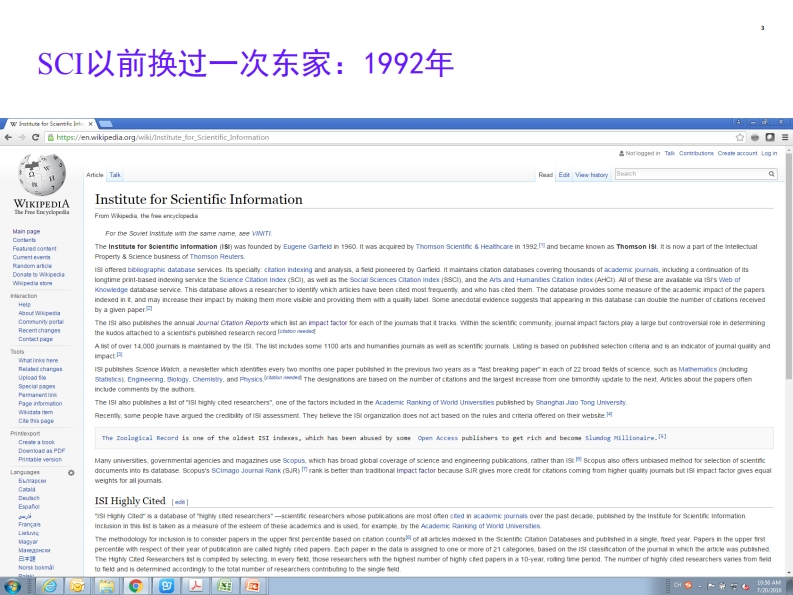Switch to the Article tab

(x=95, y=175)
